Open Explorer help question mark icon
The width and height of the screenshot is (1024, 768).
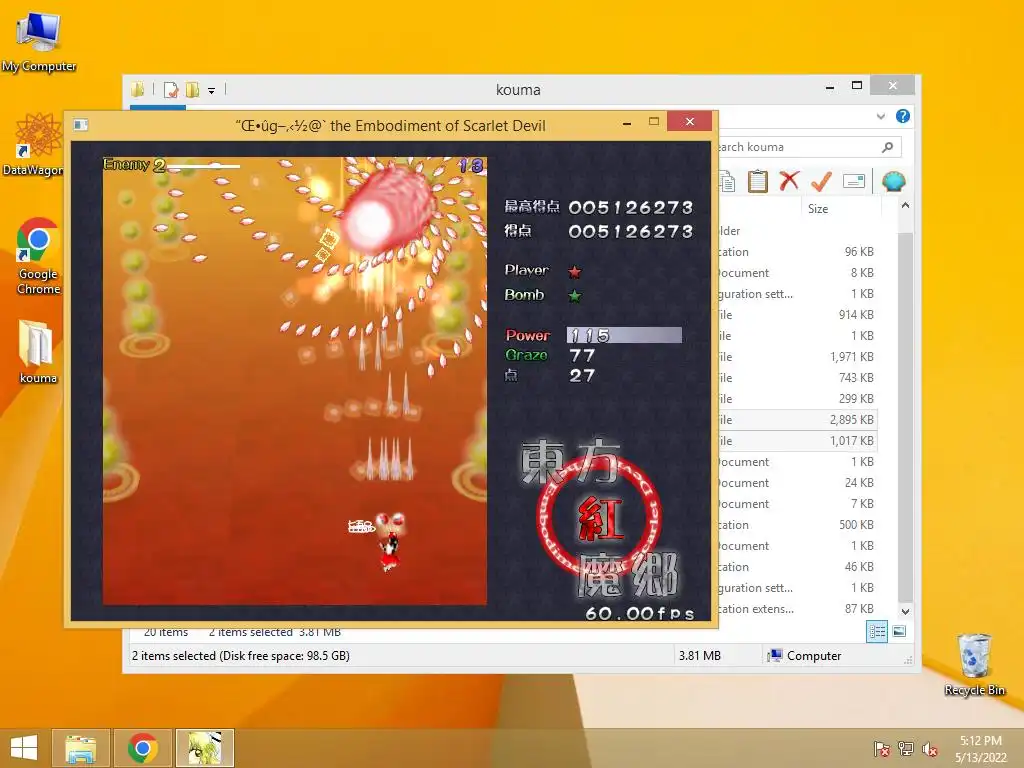903,116
